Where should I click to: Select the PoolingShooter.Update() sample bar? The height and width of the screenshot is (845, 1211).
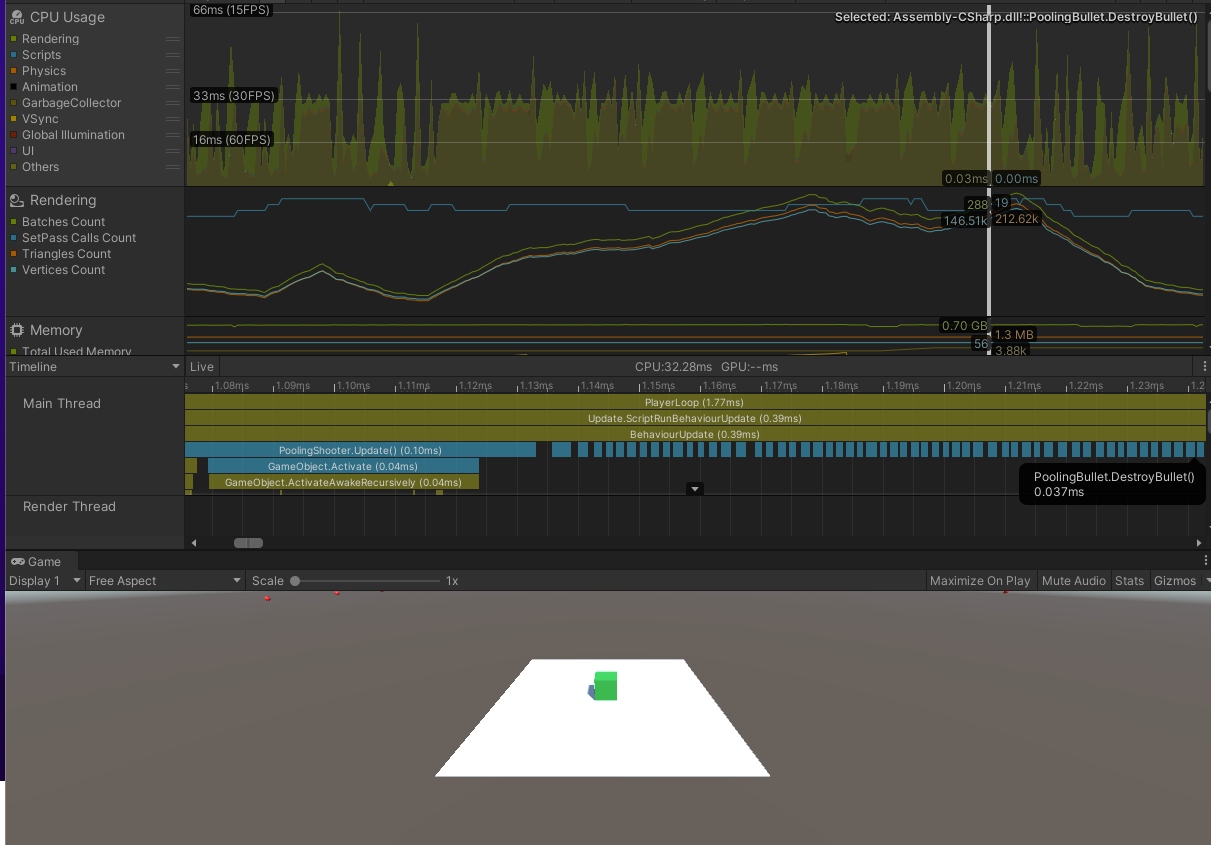pos(360,450)
